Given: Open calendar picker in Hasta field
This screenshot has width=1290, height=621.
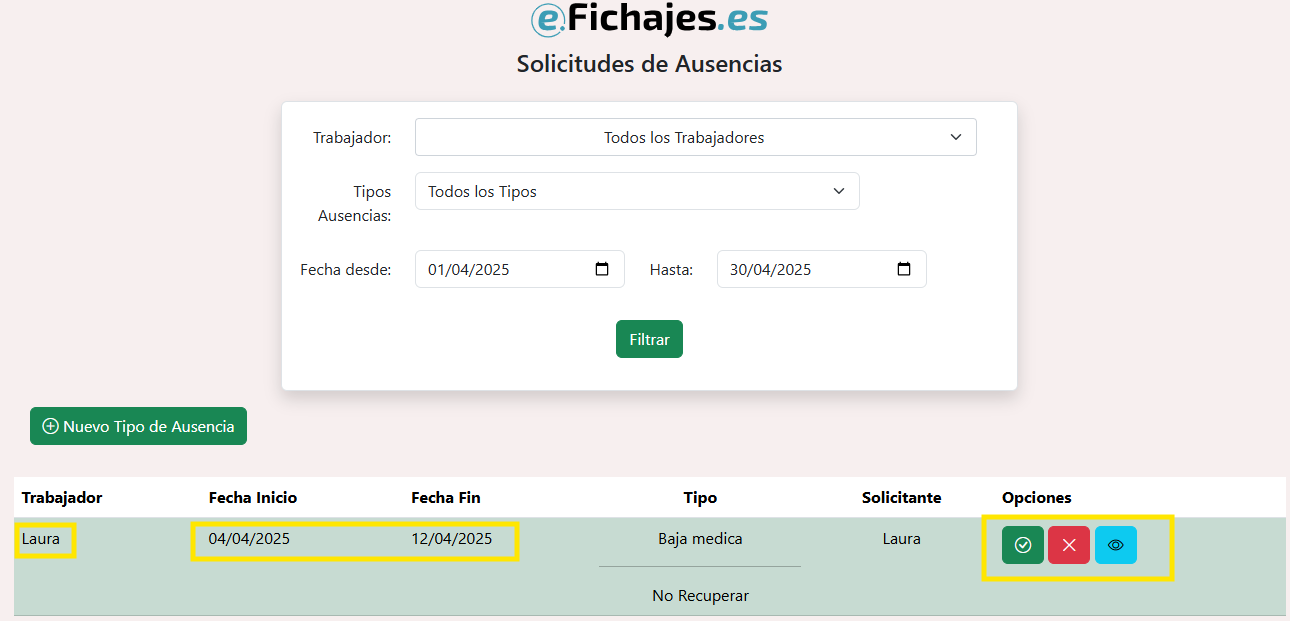Looking at the screenshot, I should pyautogui.click(x=904, y=269).
